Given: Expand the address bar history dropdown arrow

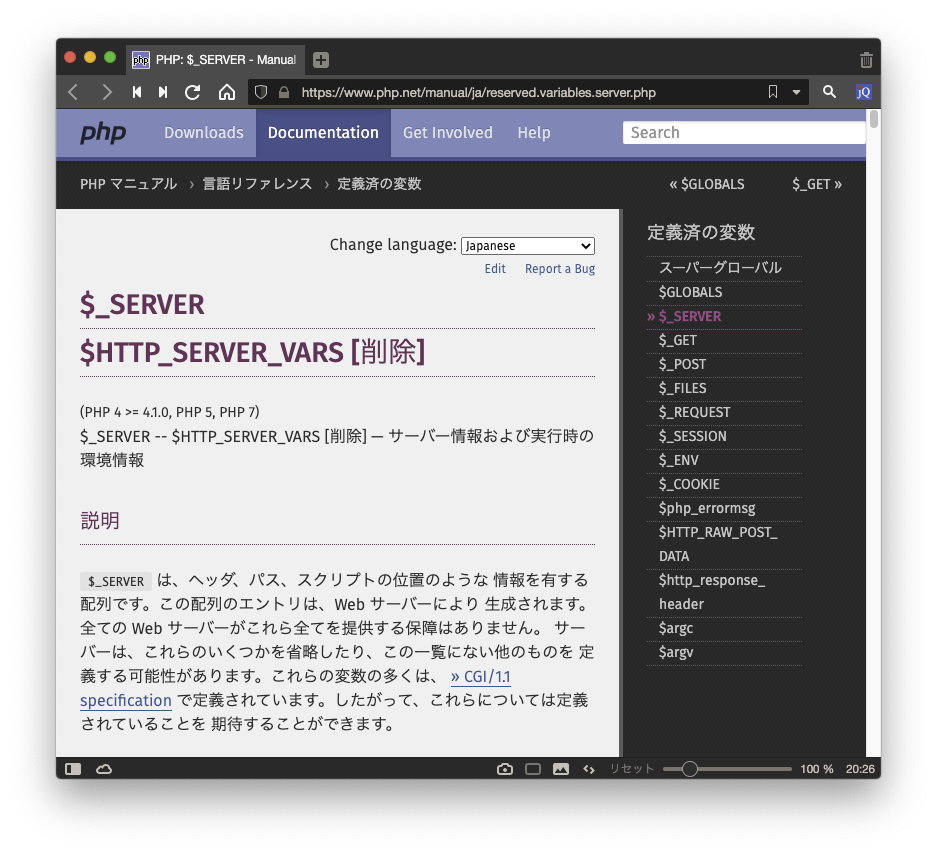Looking at the screenshot, I should click(x=797, y=92).
